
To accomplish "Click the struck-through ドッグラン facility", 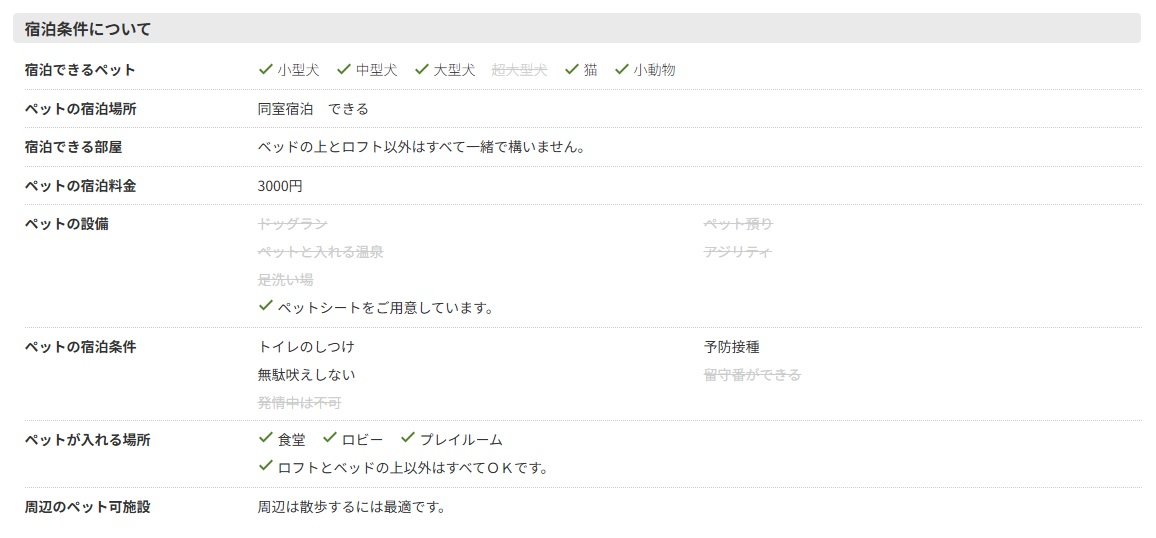I will (x=292, y=224).
